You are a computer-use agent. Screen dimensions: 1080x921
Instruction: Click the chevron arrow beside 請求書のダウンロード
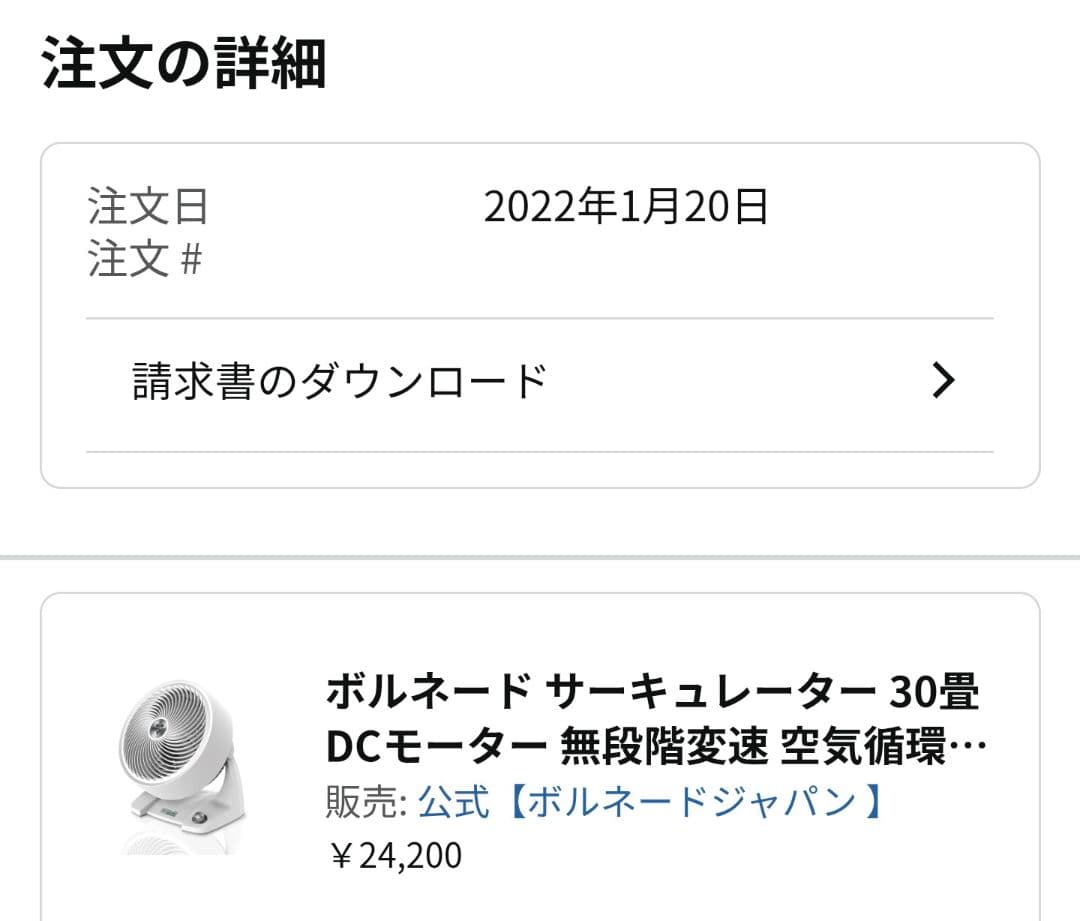tap(943, 381)
